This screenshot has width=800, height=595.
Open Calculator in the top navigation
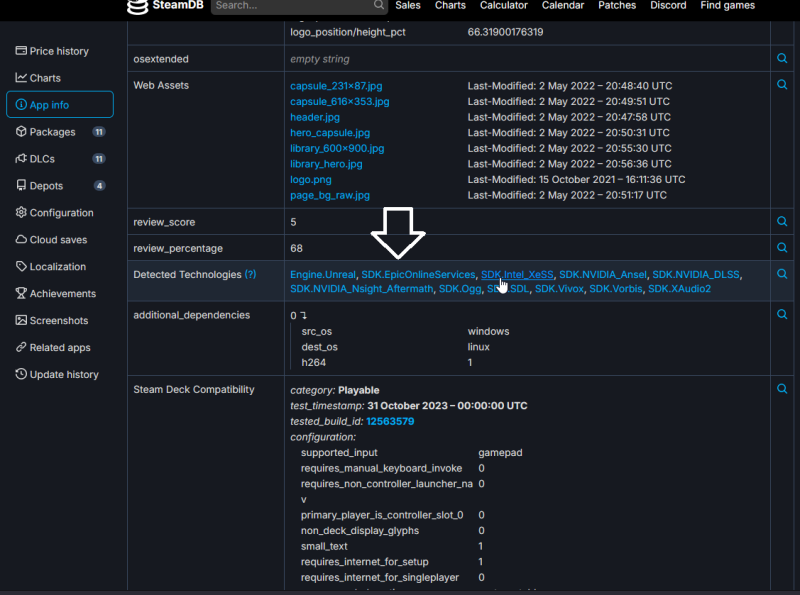[x=504, y=6]
